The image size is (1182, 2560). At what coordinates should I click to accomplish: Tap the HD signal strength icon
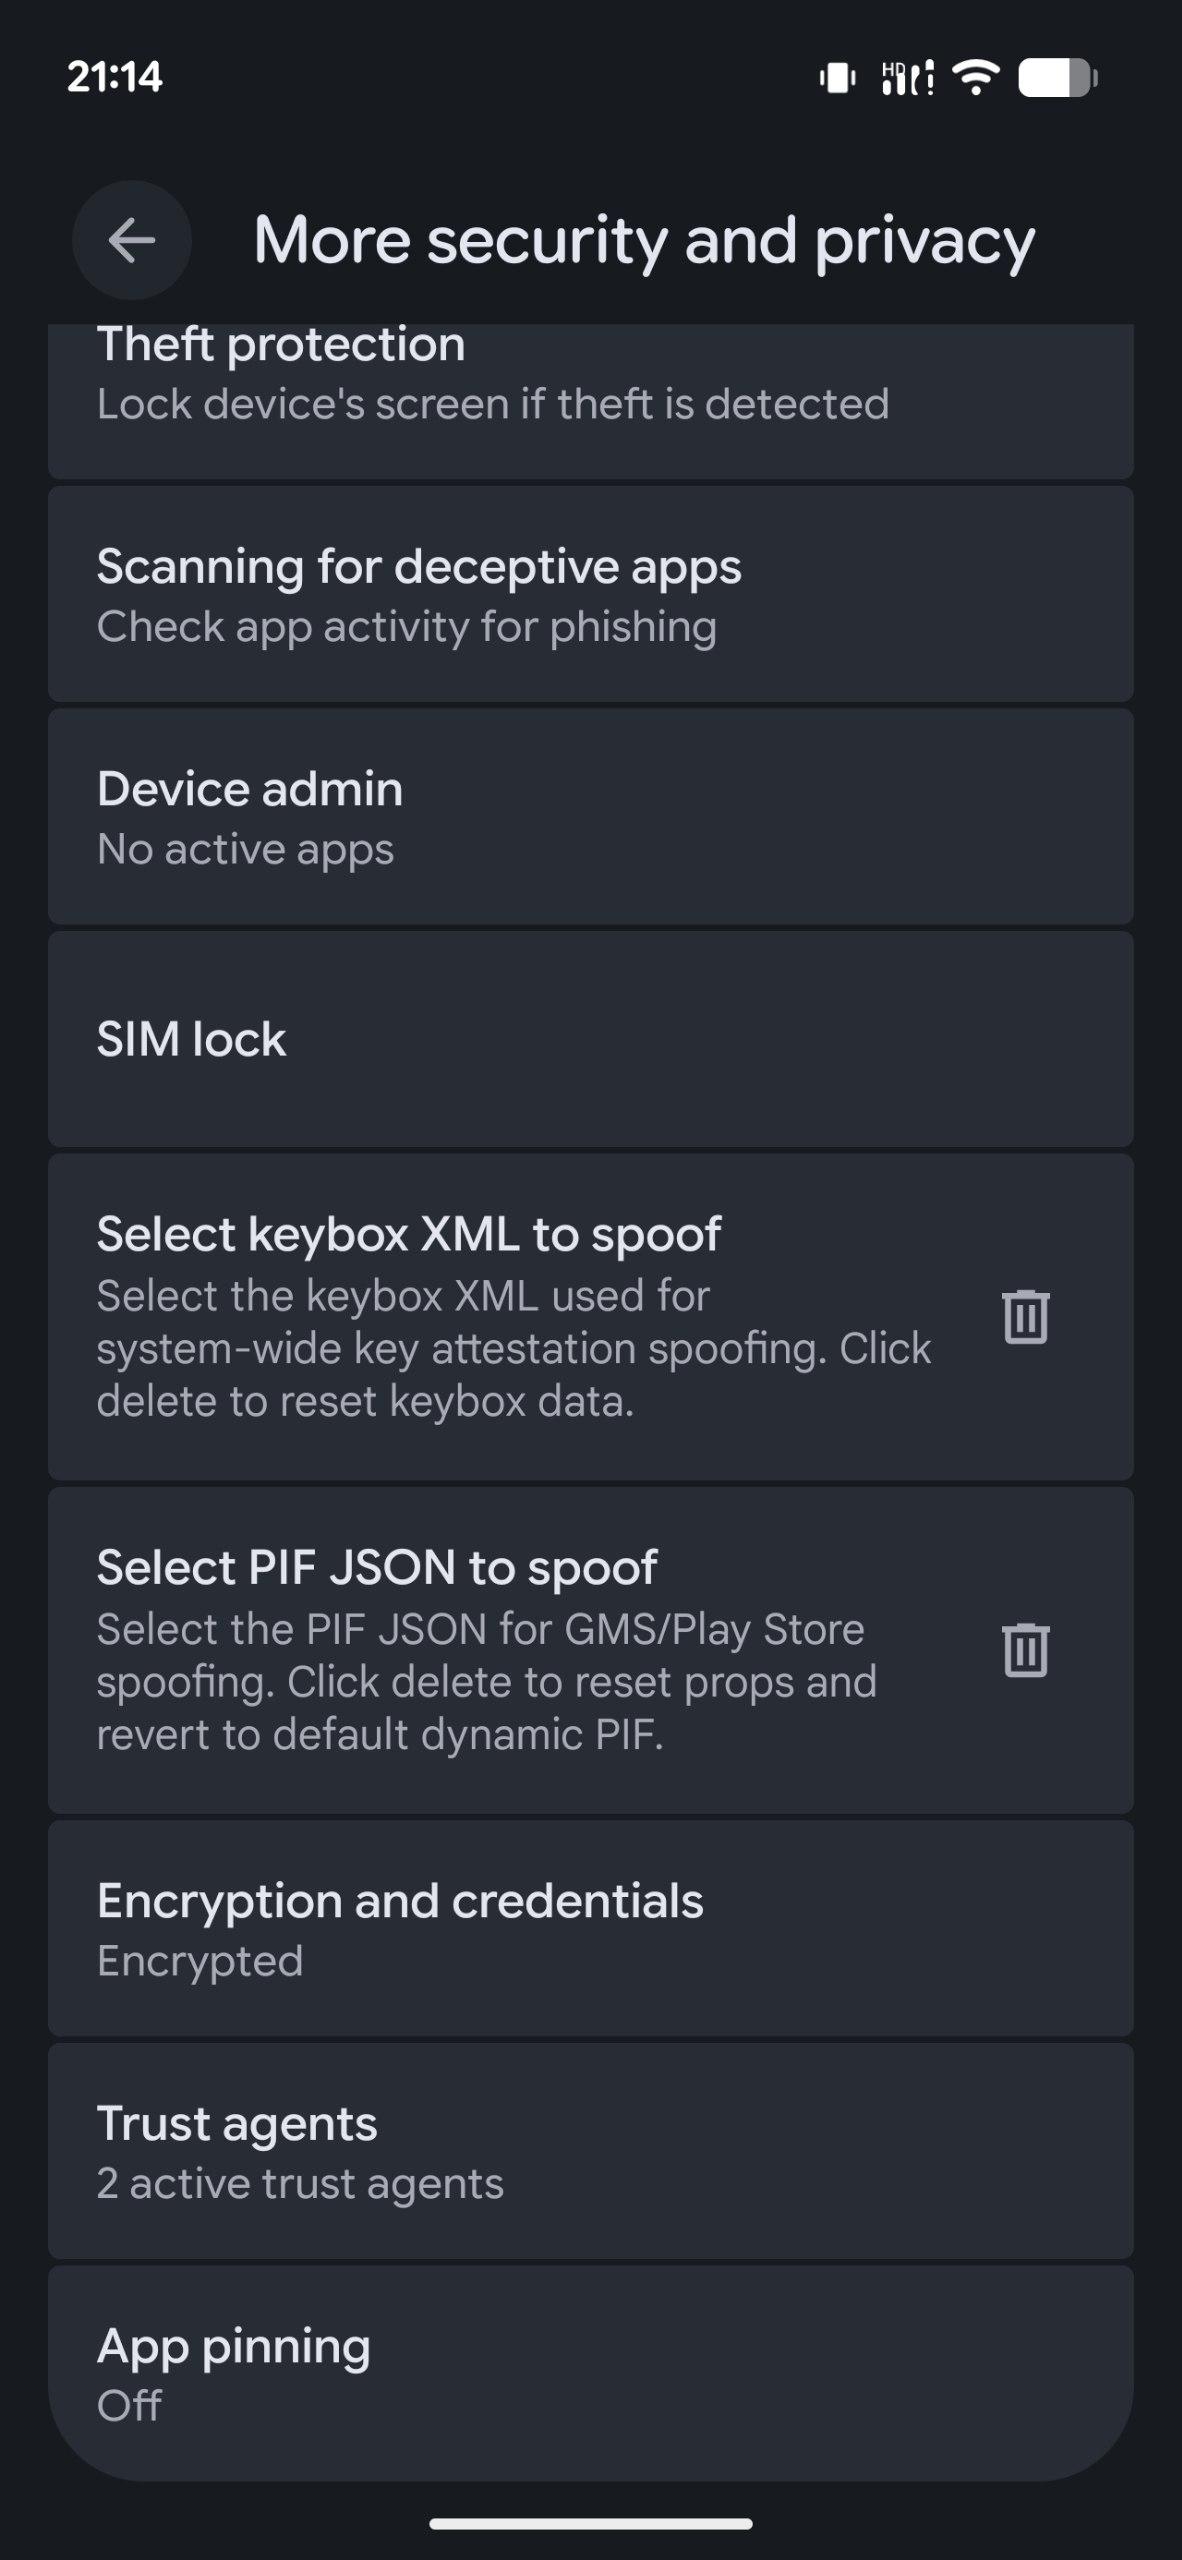(907, 77)
